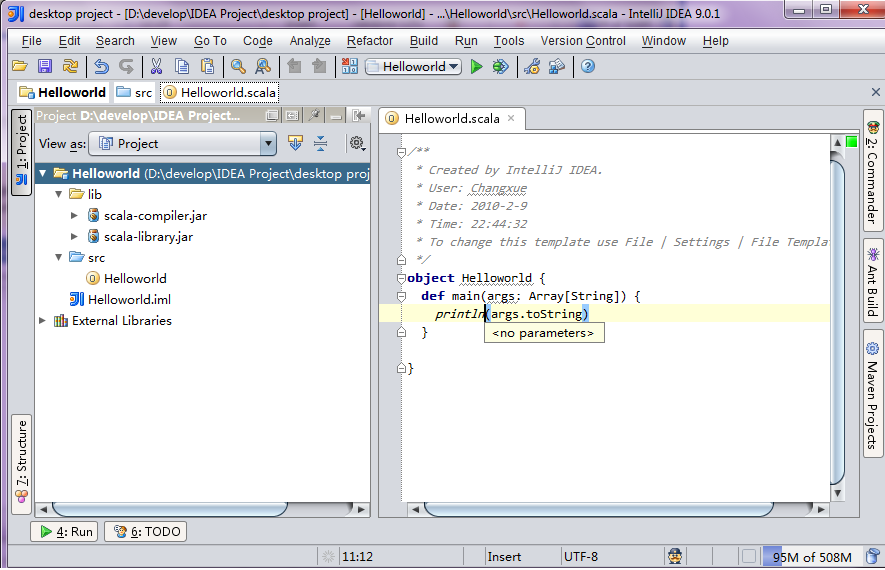
Task: Open the 4: Run tool window button
Action: 64,532
